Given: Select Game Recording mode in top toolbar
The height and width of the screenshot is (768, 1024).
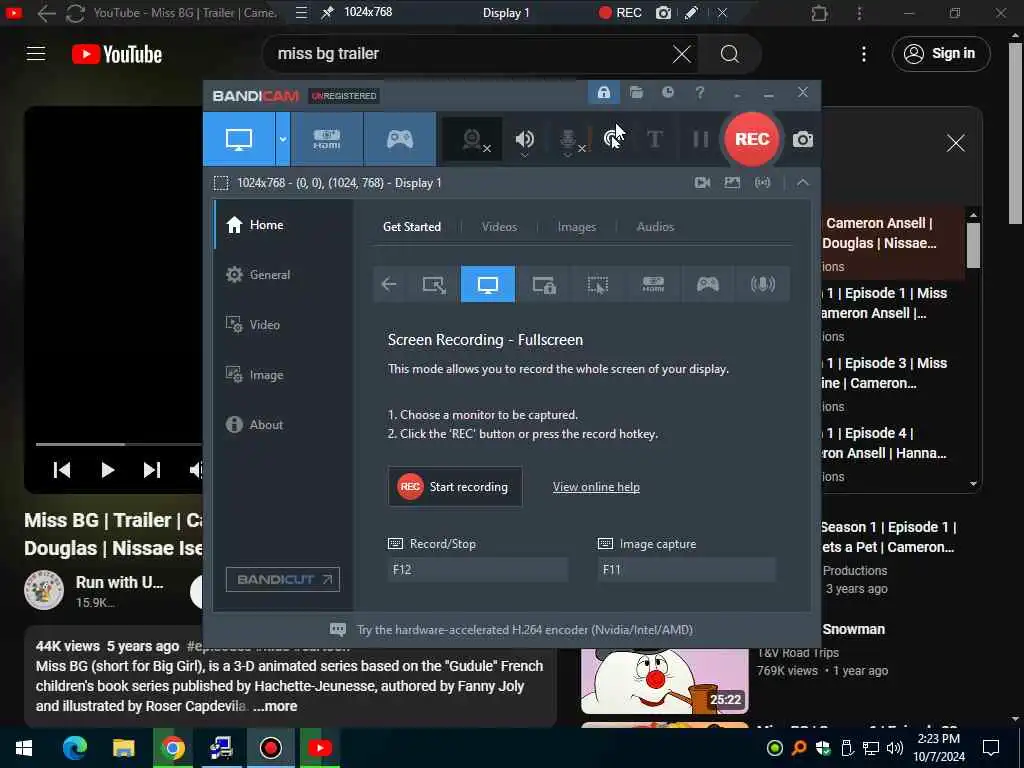Looking at the screenshot, I should click(x=400, y=139).
